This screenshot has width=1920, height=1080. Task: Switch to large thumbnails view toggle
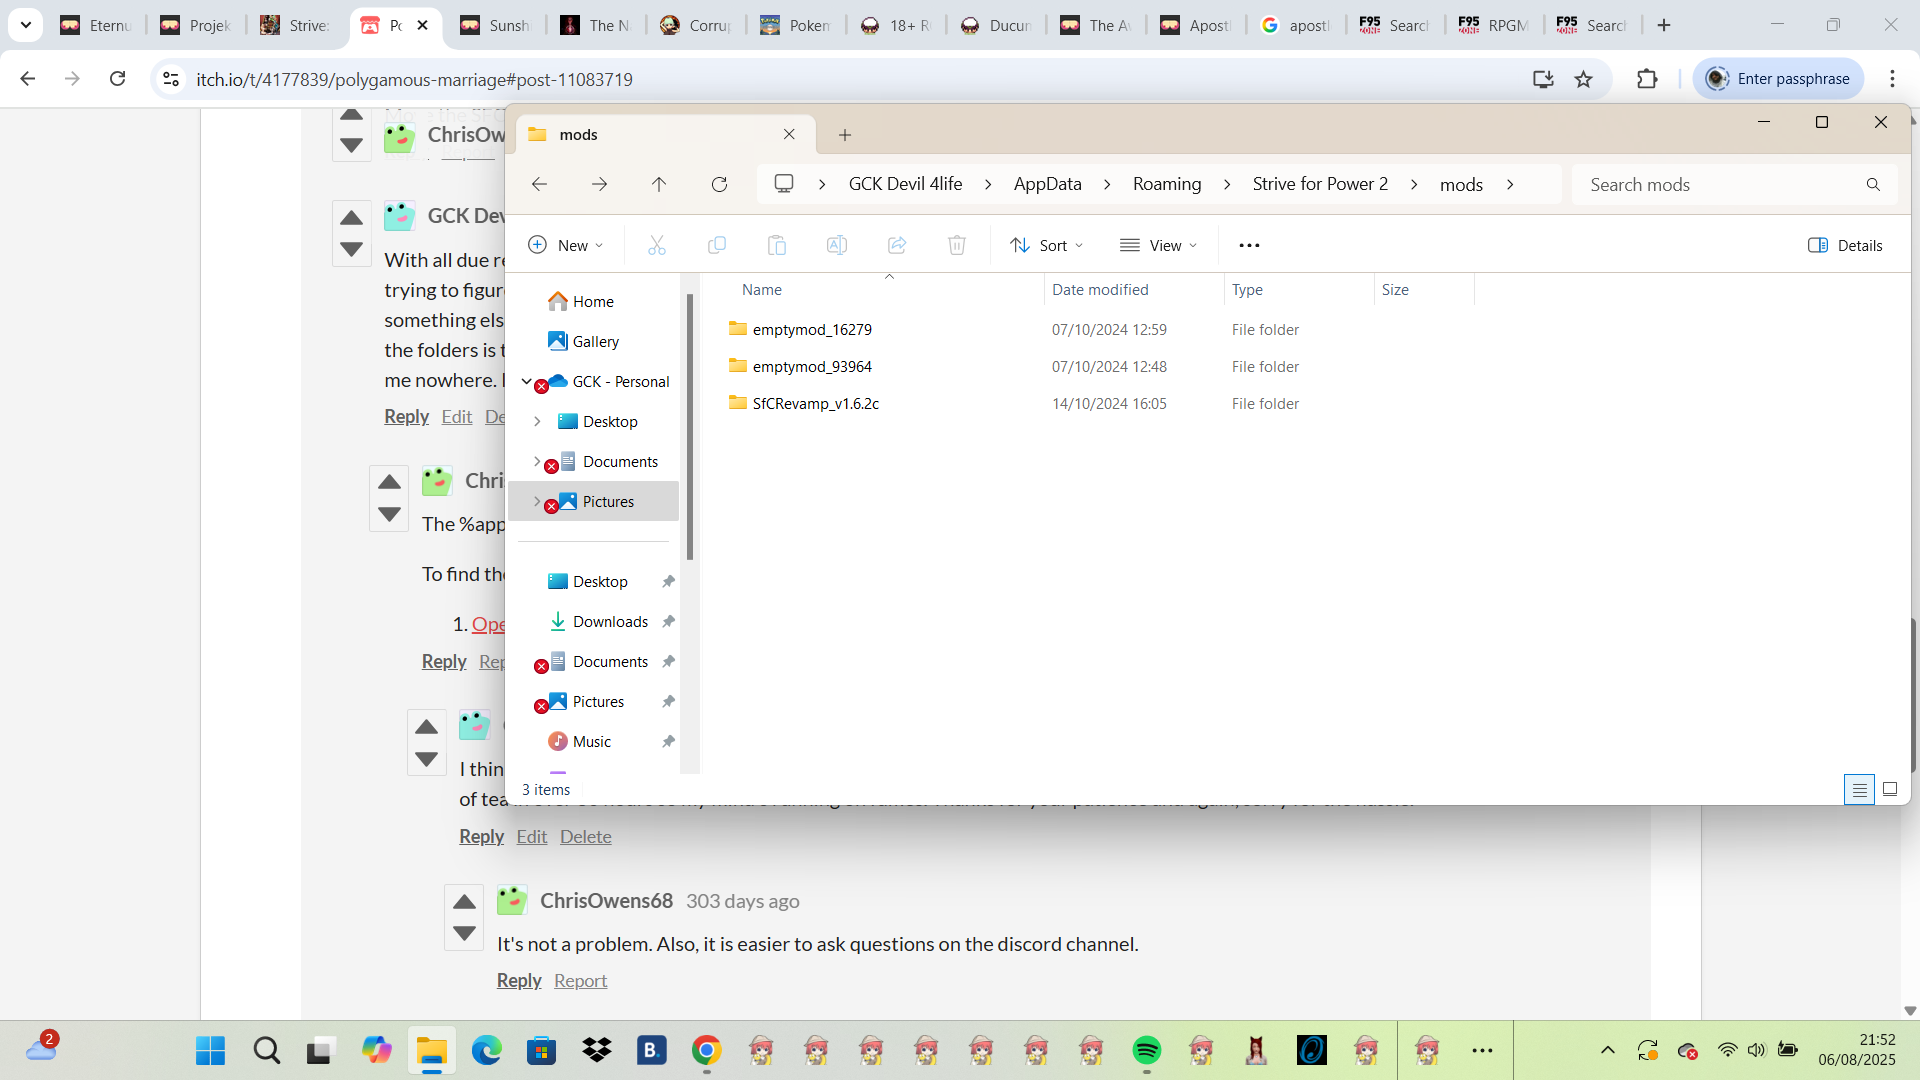click(1890, 790)
